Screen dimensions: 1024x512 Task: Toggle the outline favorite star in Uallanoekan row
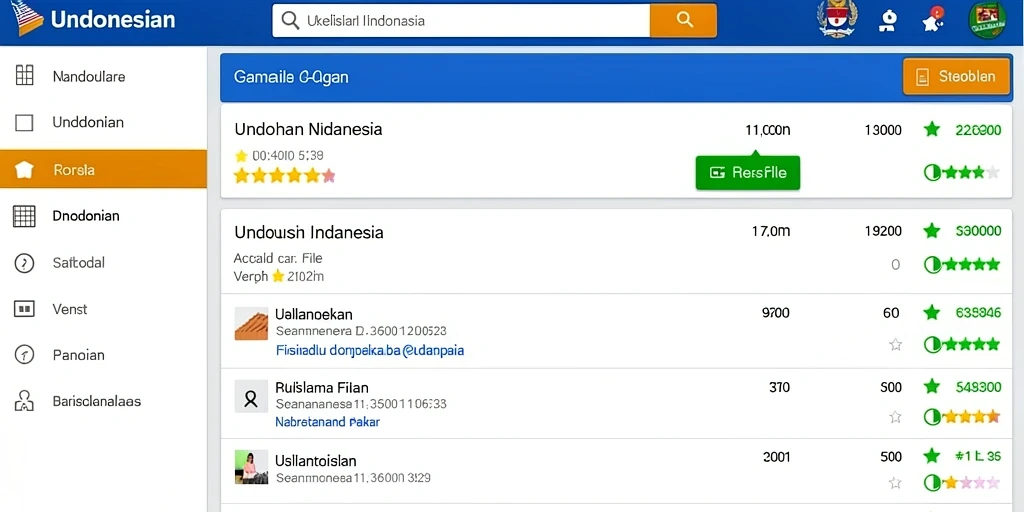pyautogui.click(x=895, y=344)
